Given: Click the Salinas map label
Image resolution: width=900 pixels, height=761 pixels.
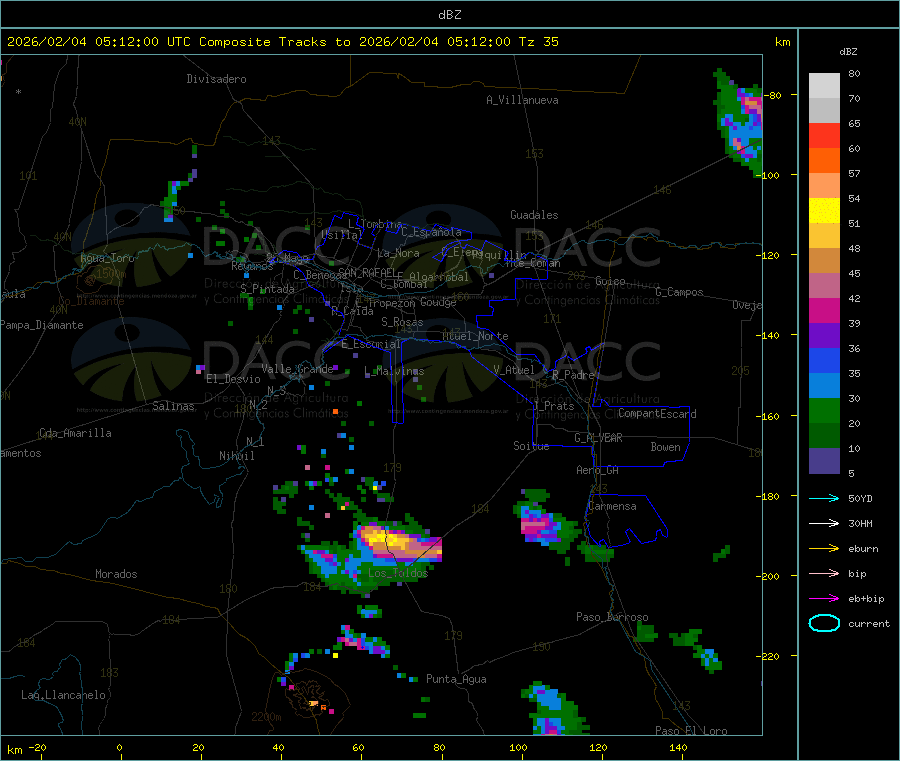Looking at the screenshot, I should tap(173, 406).
